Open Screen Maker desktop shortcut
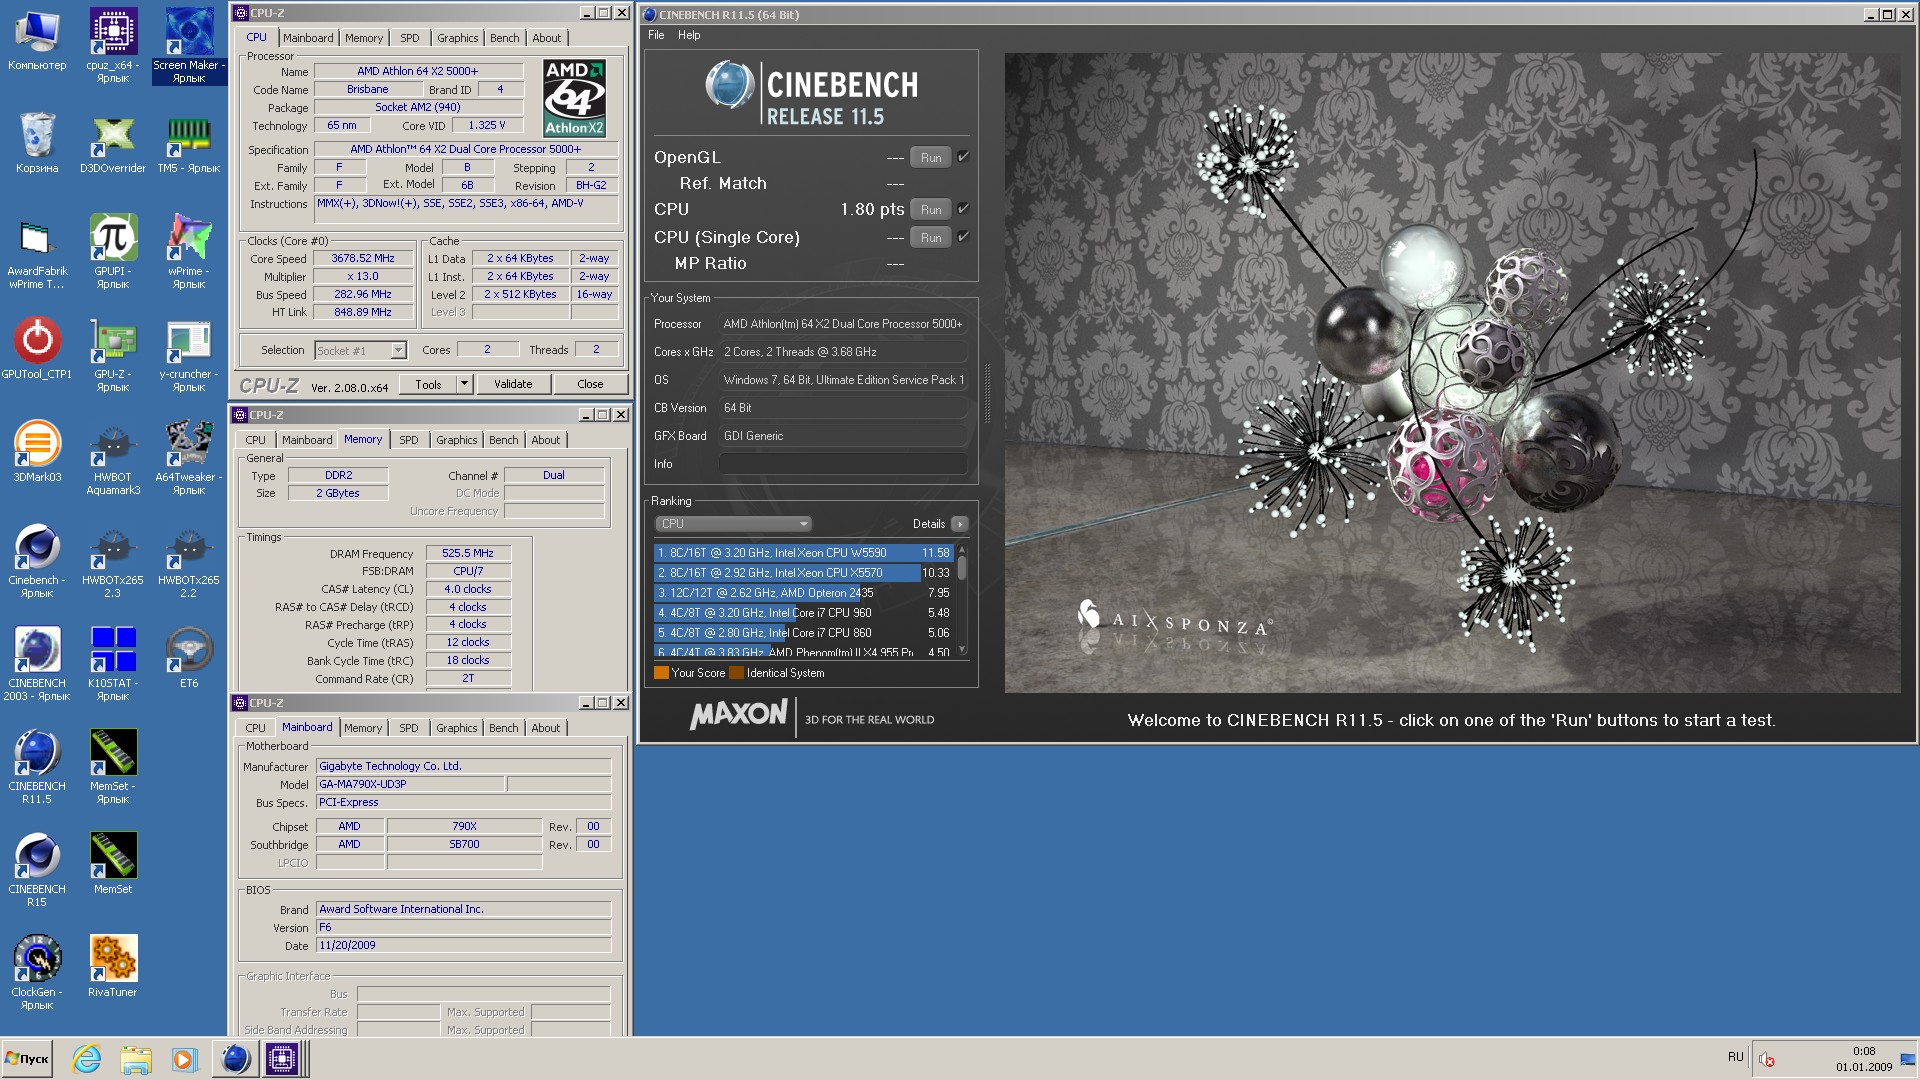Image resolution: width=1920 pixels, height=1080 pixels. (189, 45)
